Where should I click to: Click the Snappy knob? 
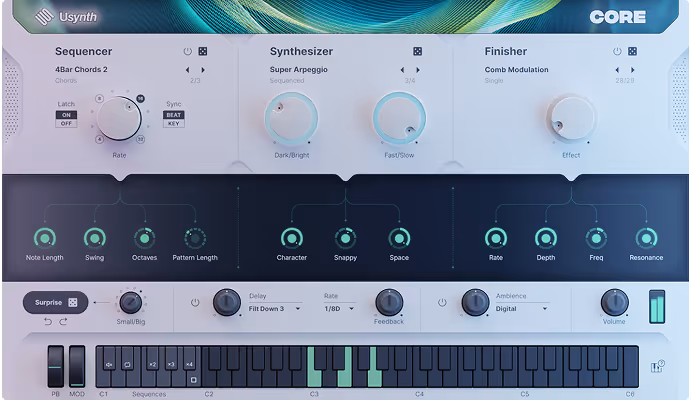[x=346, y=238]
